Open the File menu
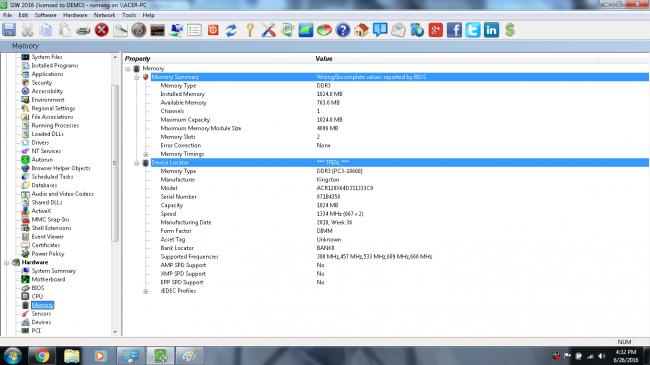650x365 pixels. point(7,15)
